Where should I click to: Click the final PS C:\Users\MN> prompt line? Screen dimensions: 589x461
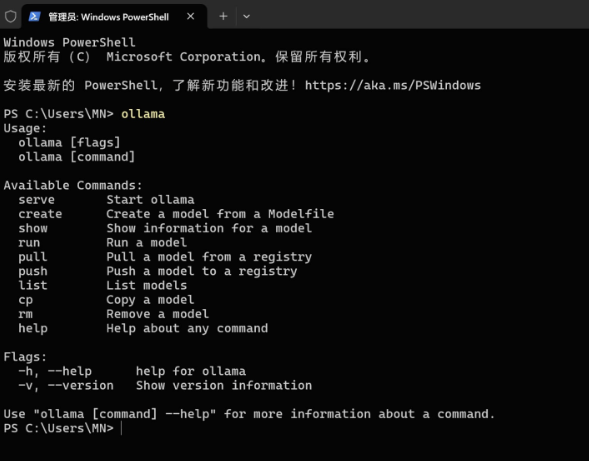click(x=59, y=428)
